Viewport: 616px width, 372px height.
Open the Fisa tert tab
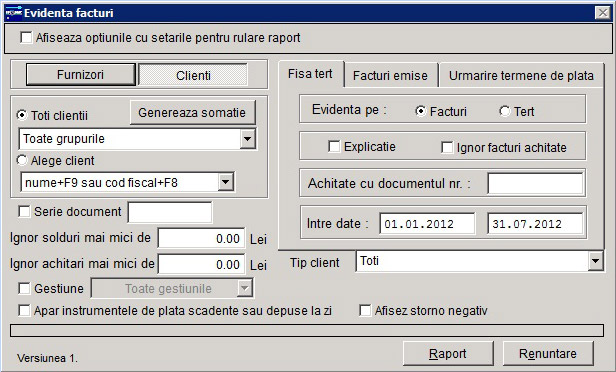point(310,74)
